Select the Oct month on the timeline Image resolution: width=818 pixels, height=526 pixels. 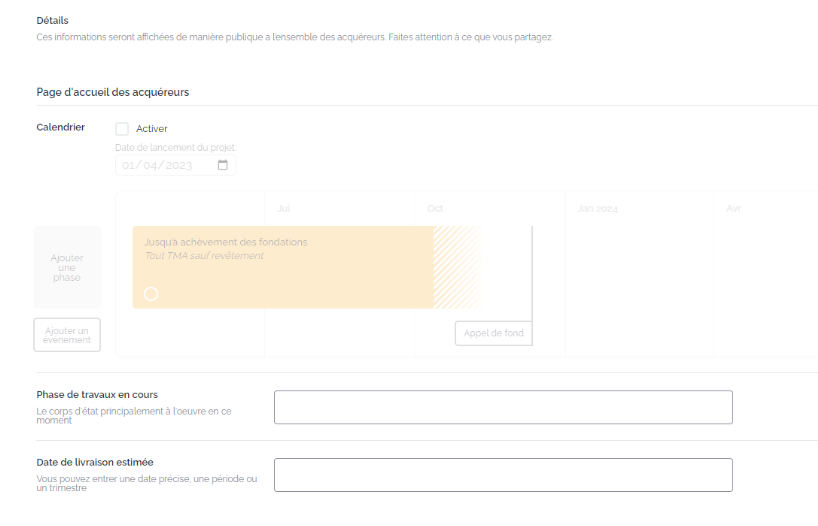coord(435,209)
